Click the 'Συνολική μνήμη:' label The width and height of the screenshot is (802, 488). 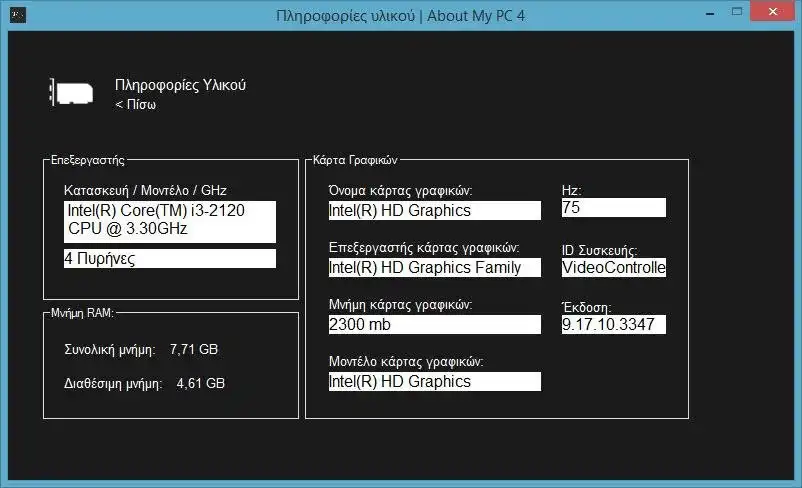(110, 350)
